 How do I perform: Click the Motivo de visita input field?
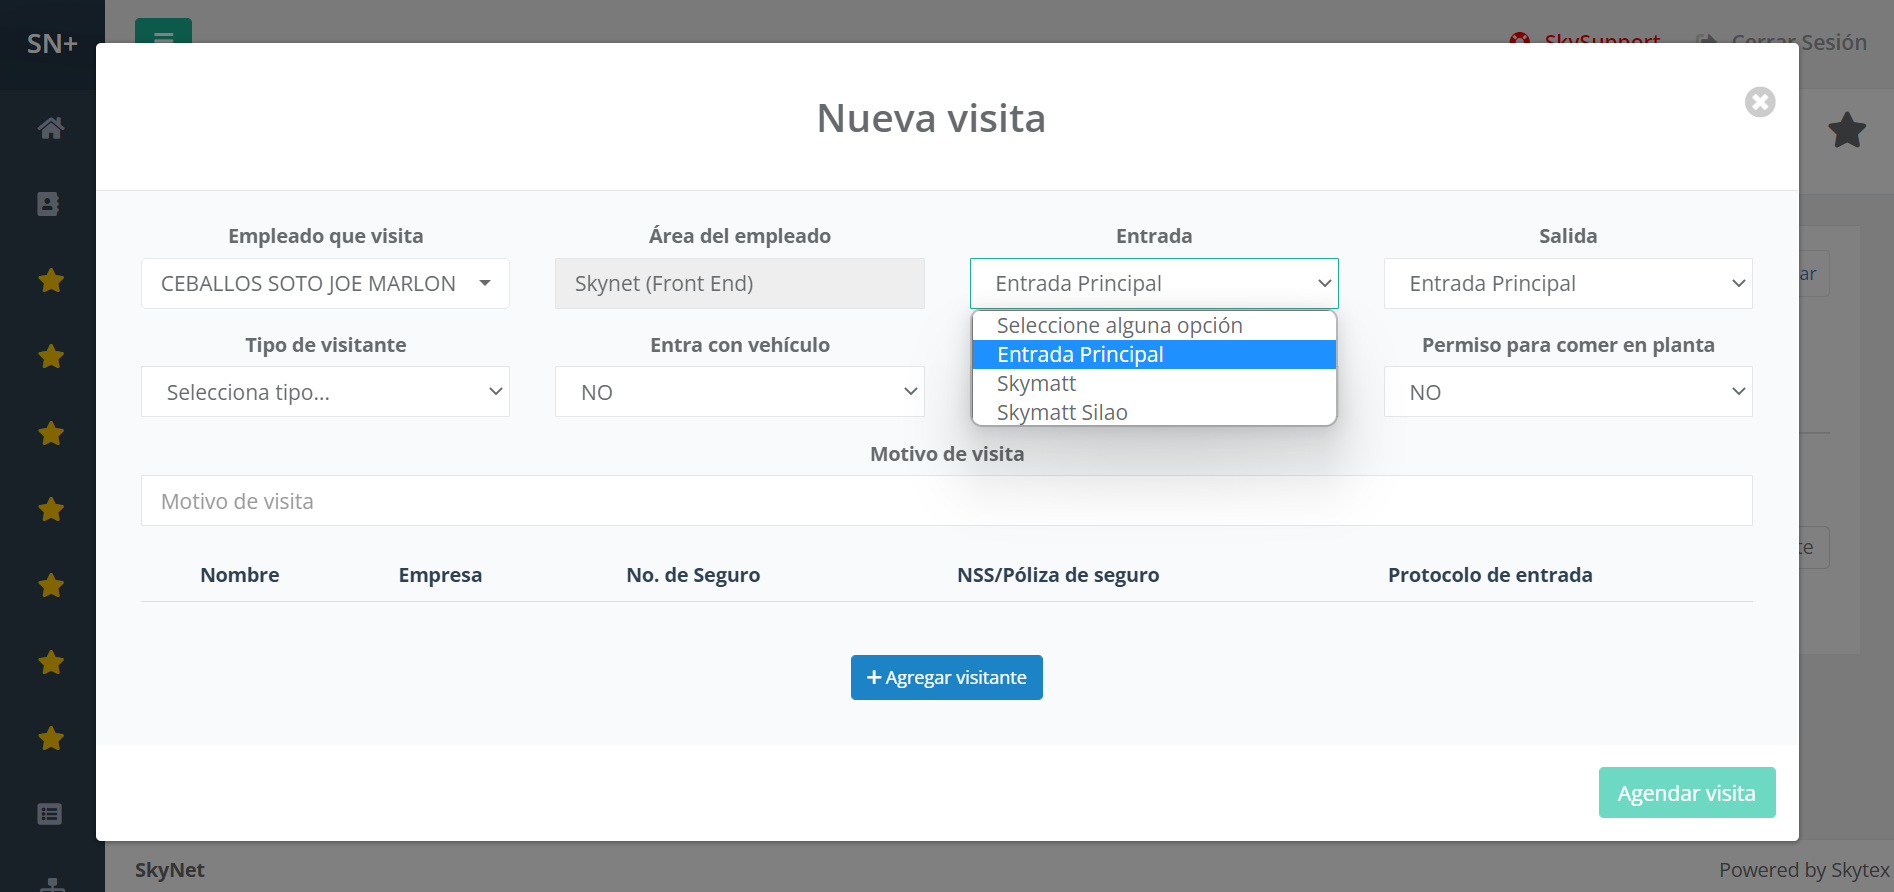[946, 501]
